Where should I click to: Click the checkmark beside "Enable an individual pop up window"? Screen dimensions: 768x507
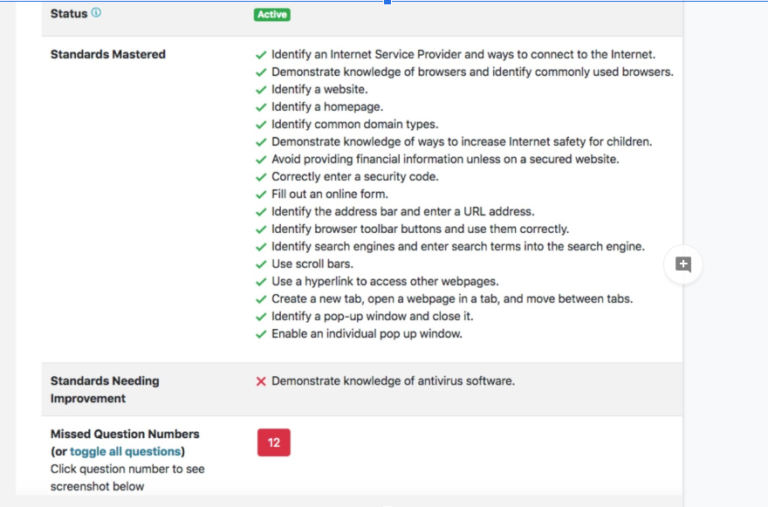pos(261,334)
